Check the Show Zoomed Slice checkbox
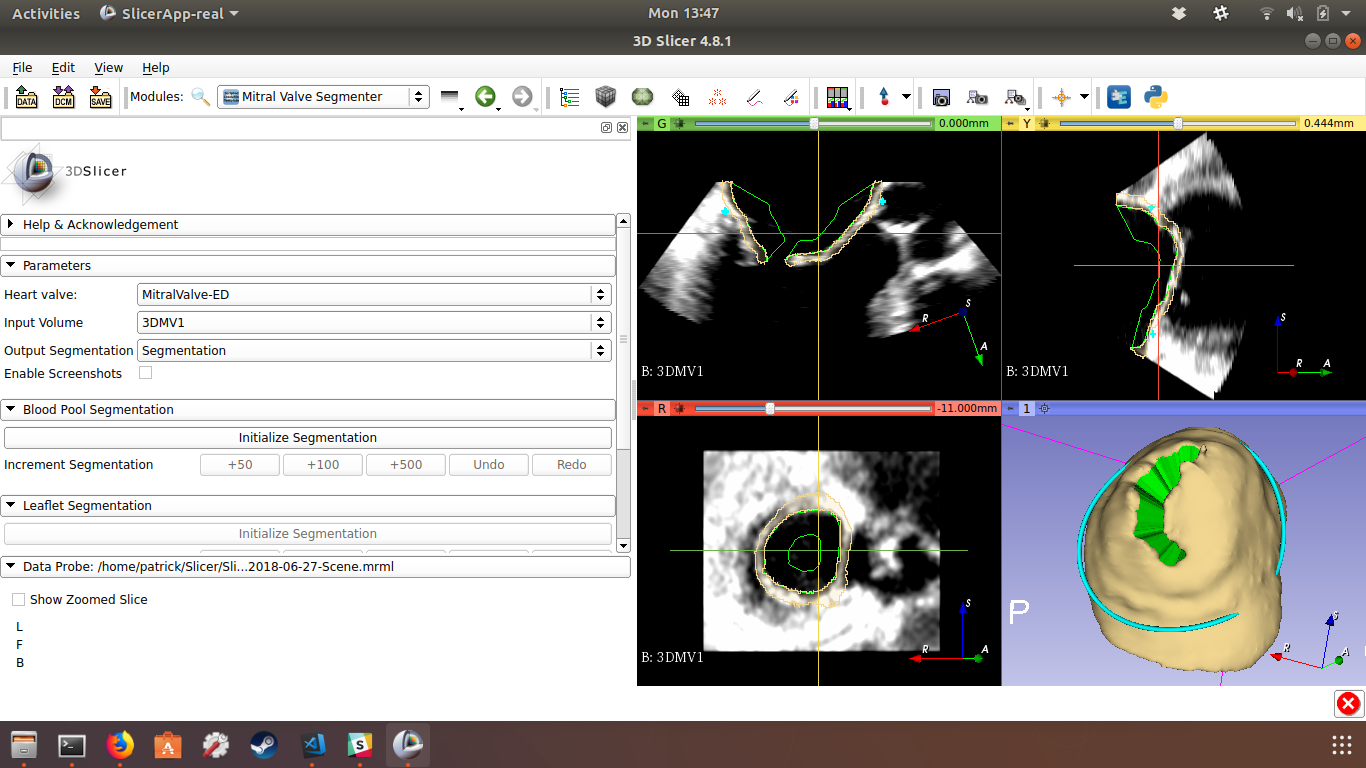 point(18,600)
